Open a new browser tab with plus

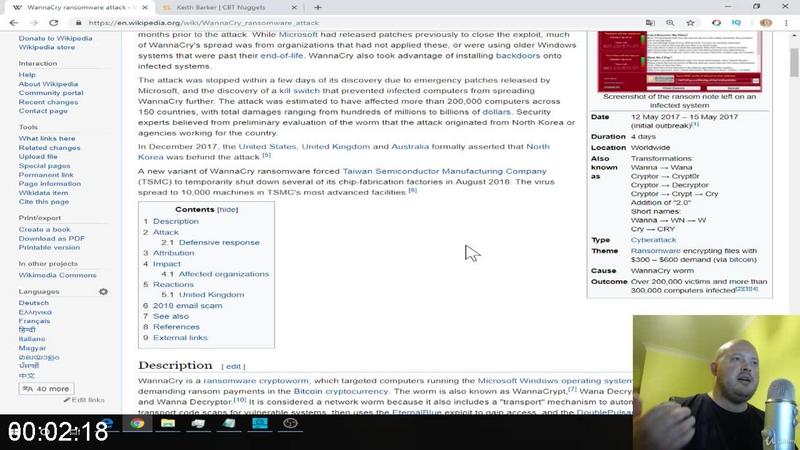tap(318, 7)
